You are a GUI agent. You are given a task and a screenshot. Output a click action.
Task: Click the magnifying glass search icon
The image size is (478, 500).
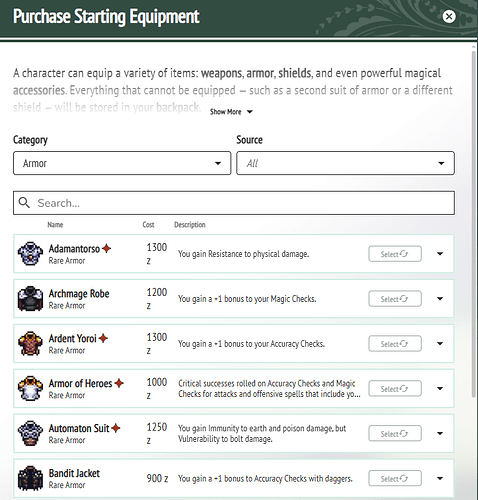[x=24, y=202]
